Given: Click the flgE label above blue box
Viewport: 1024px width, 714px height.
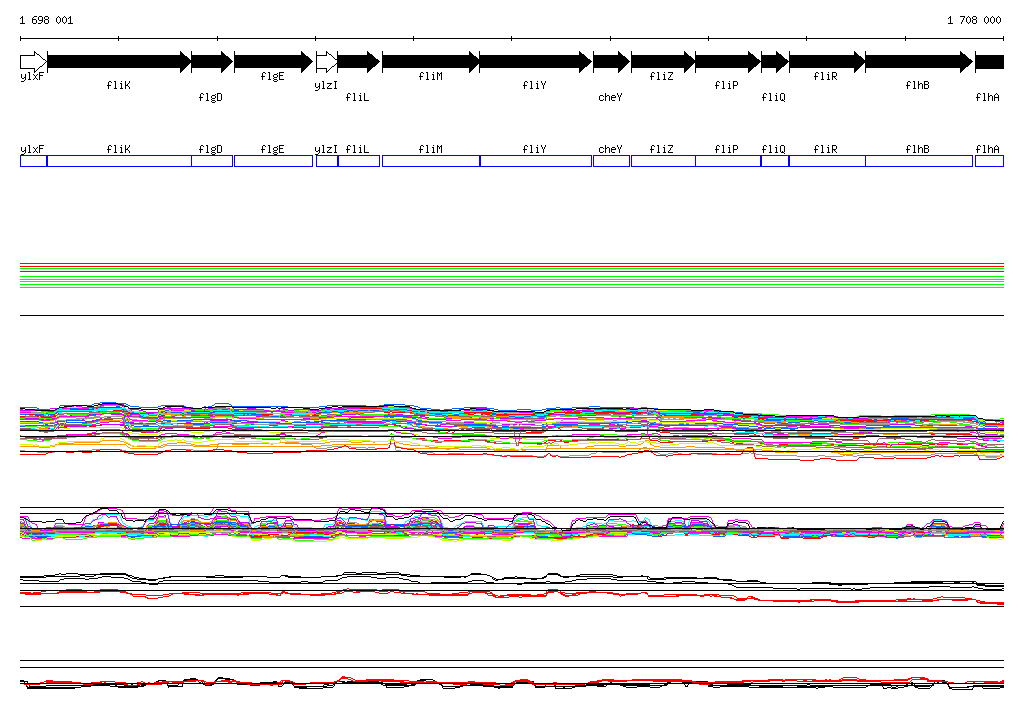Looking at the screenshot, I should (272, 149).
